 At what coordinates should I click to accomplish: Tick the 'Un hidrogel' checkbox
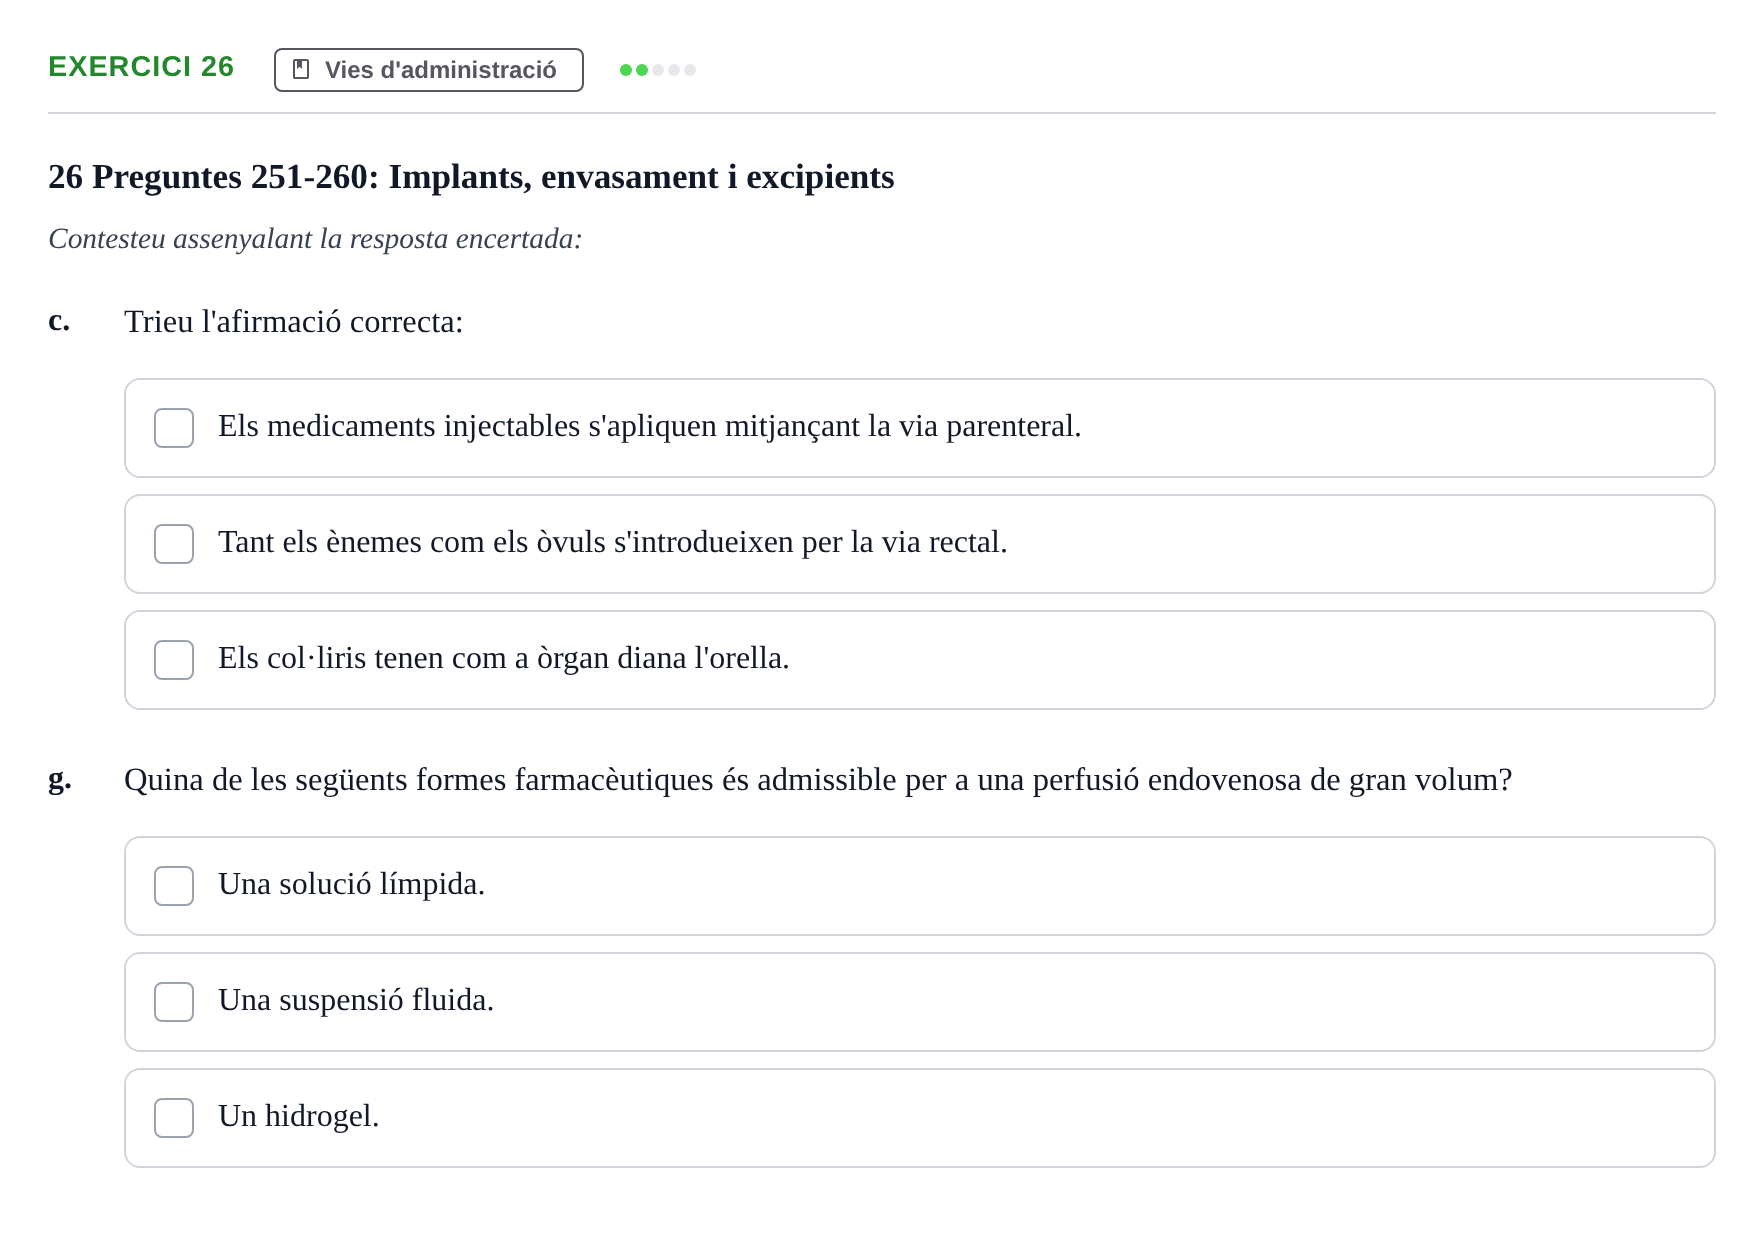(x=174, y=1118)
